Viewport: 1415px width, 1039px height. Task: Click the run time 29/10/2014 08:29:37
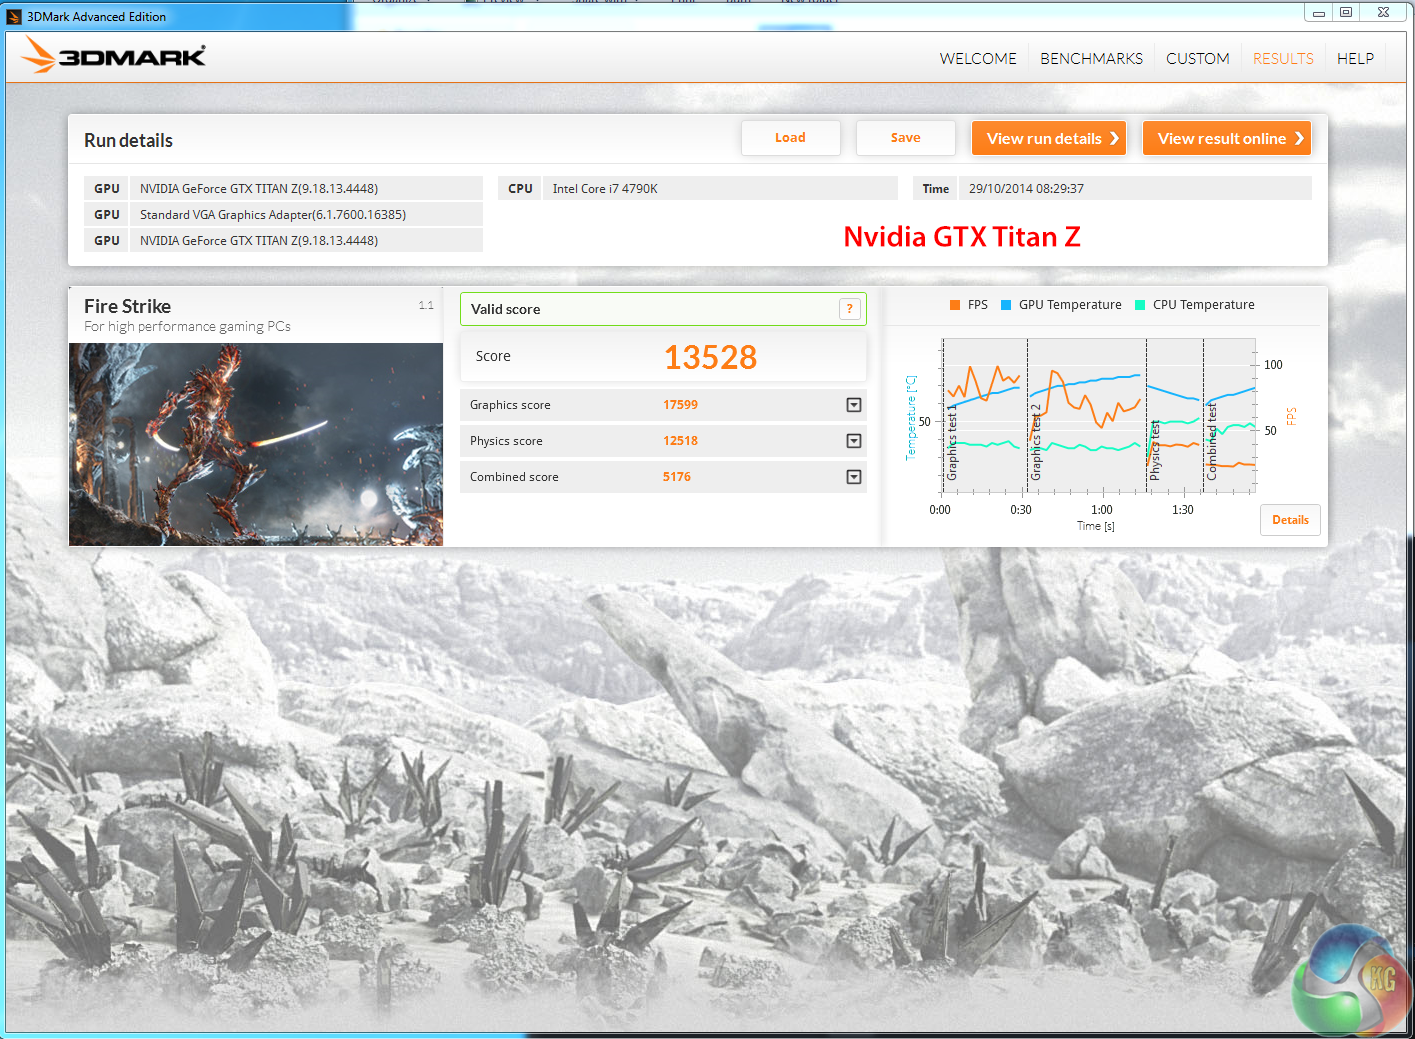[1026, 189]
